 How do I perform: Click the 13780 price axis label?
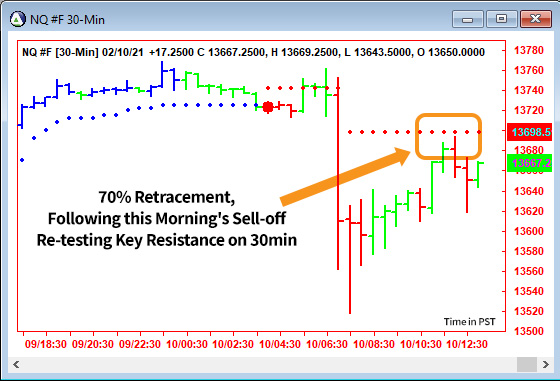click(x=529, y=50)
